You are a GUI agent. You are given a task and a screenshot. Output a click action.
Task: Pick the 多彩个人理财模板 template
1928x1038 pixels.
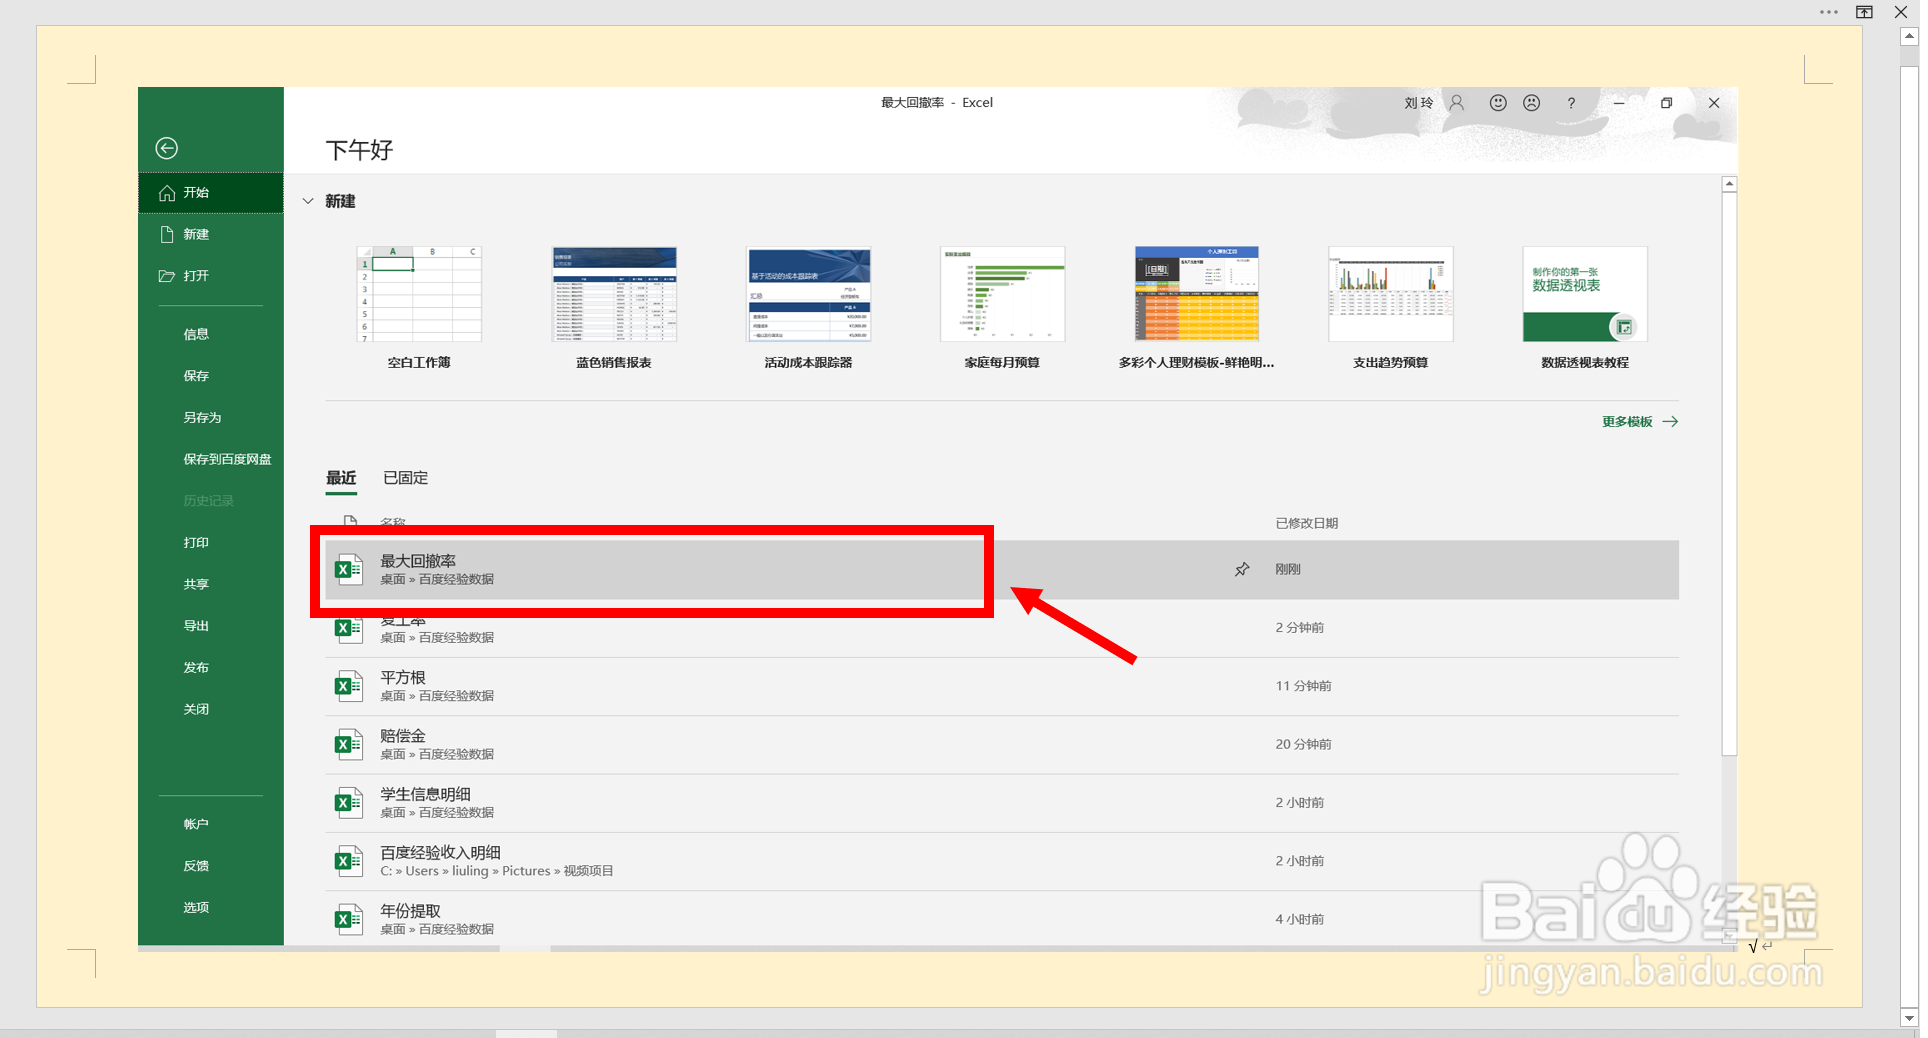(x=1196, y=308)
